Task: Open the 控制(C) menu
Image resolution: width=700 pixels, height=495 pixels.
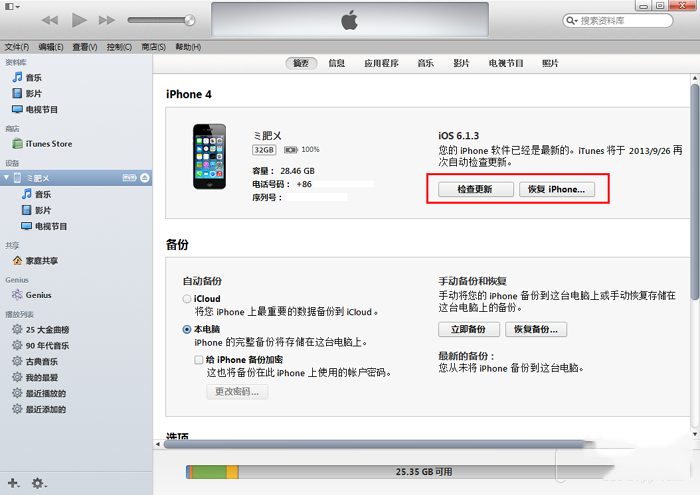Action: 119,47
